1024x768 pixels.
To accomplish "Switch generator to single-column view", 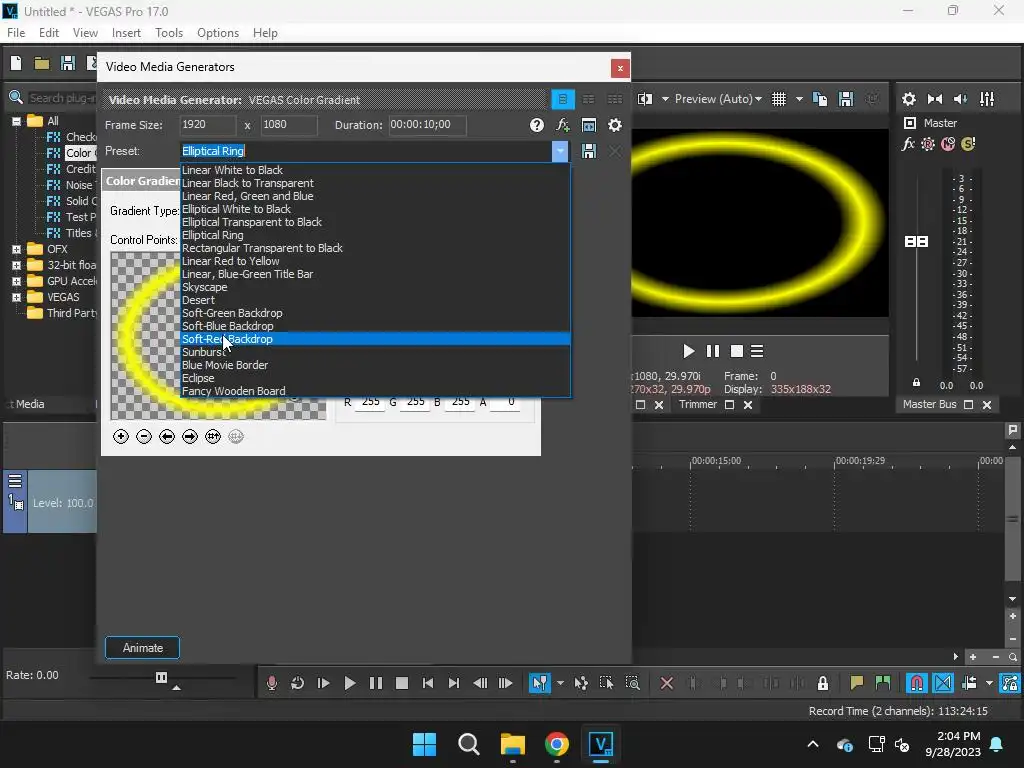I will 563,99.
